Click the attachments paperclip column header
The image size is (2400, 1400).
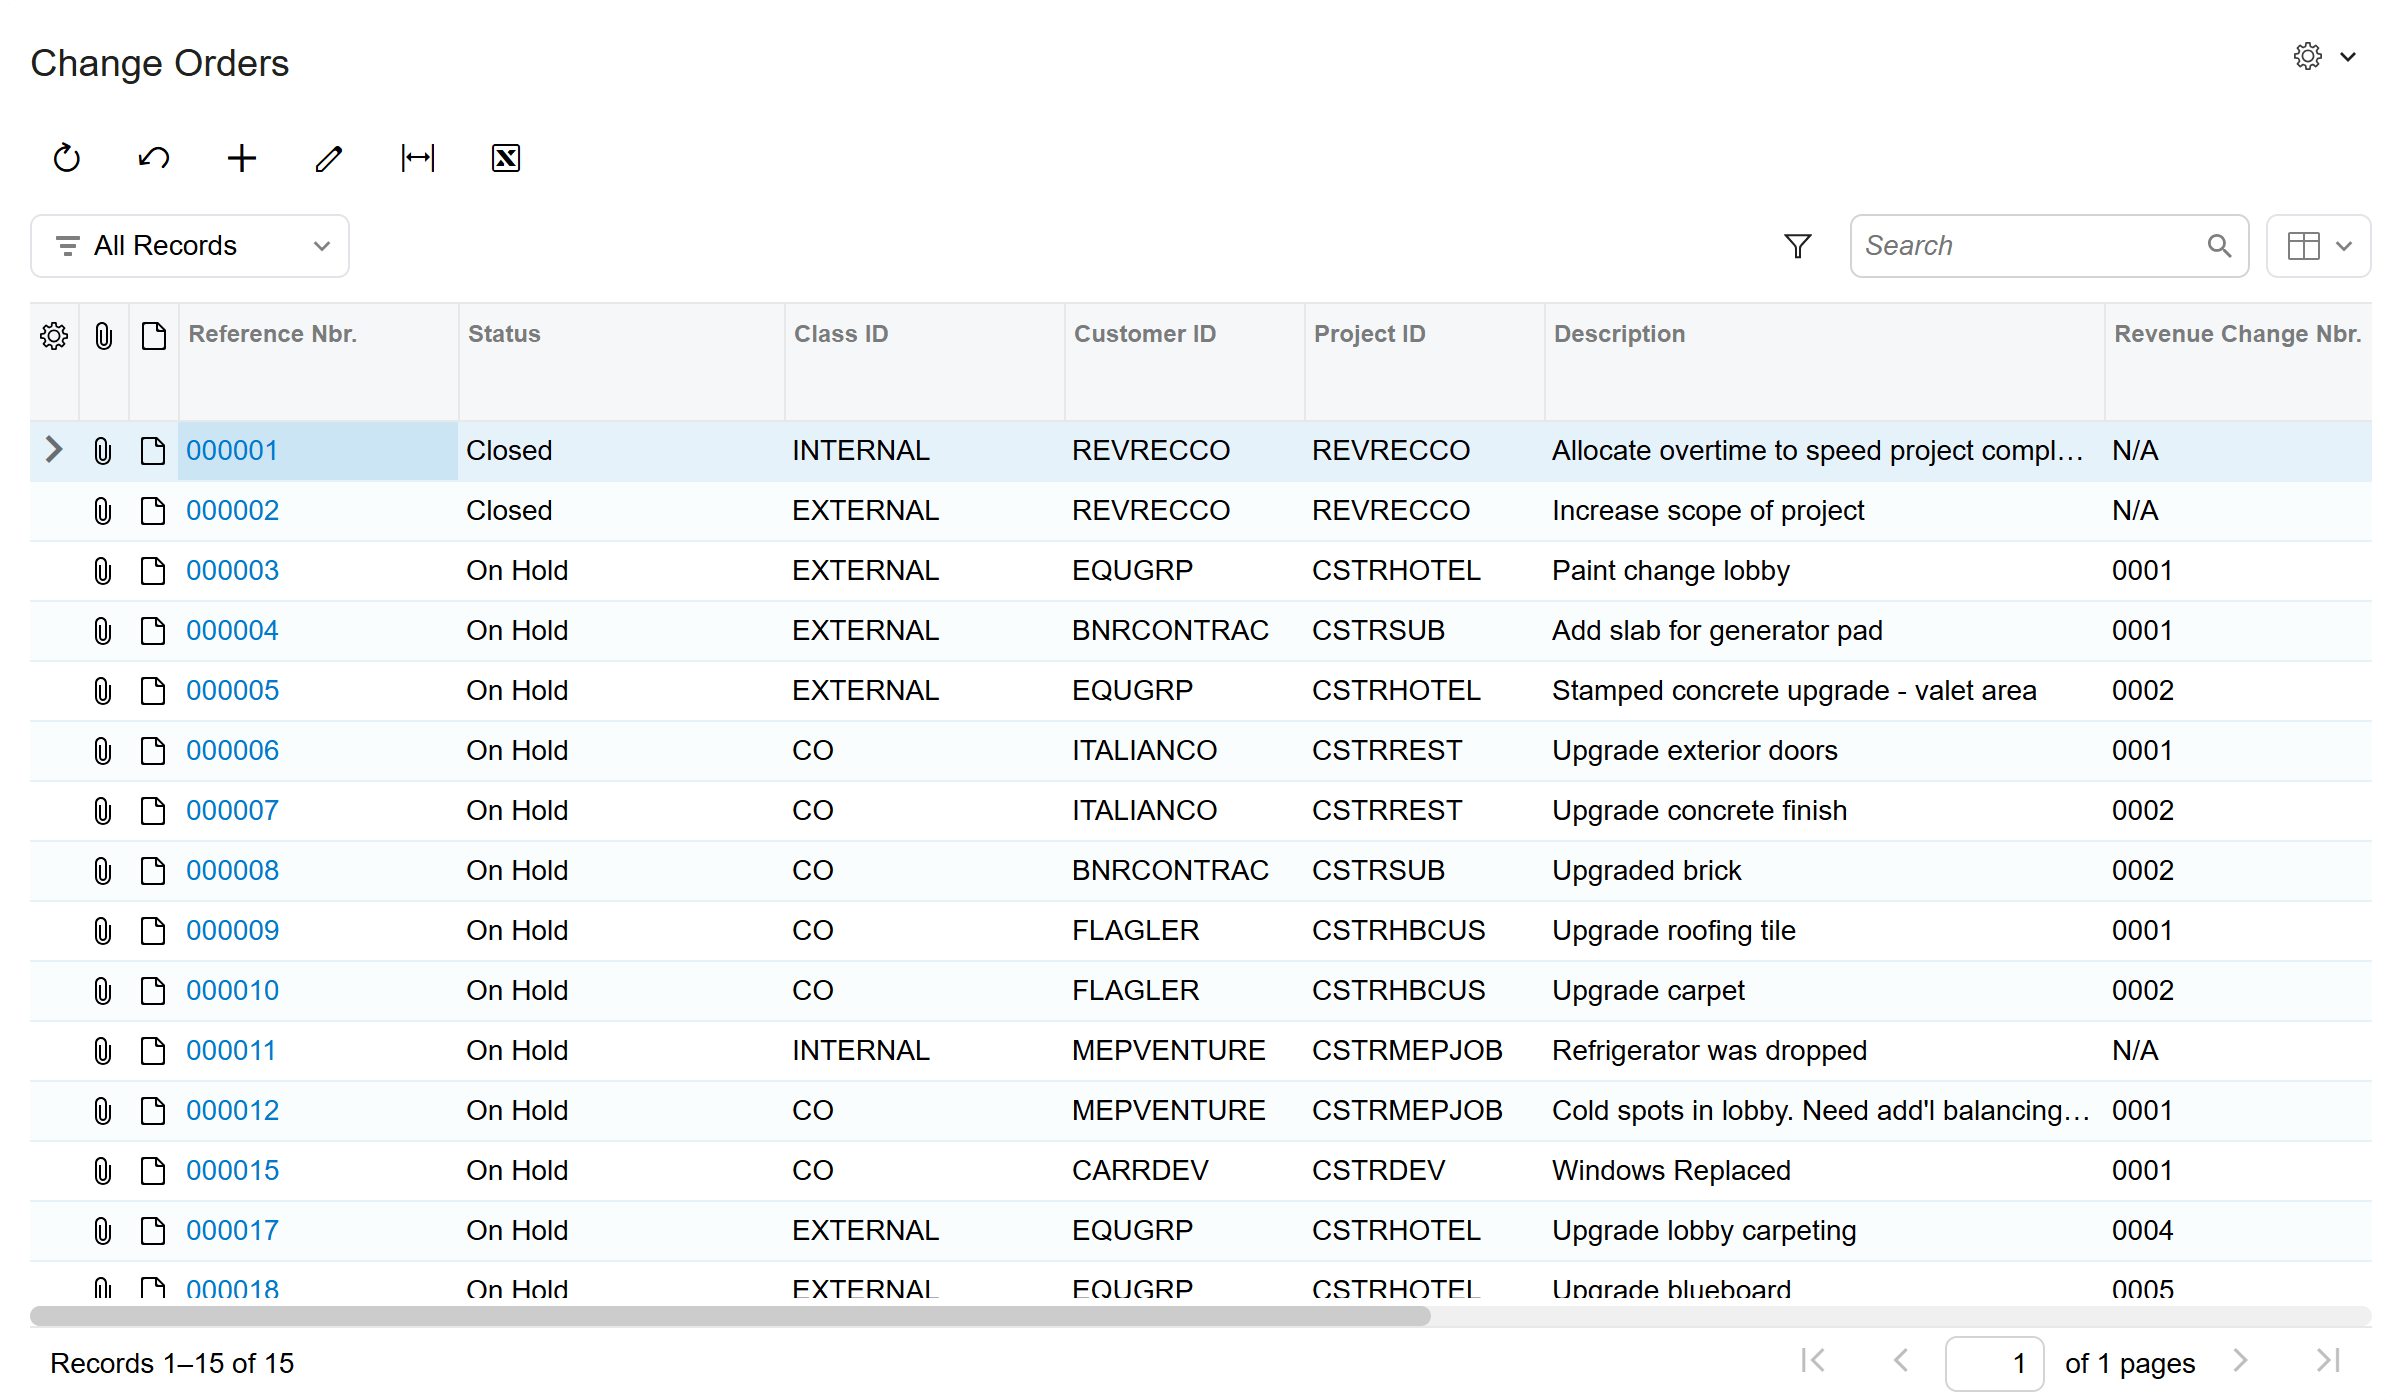104,336
